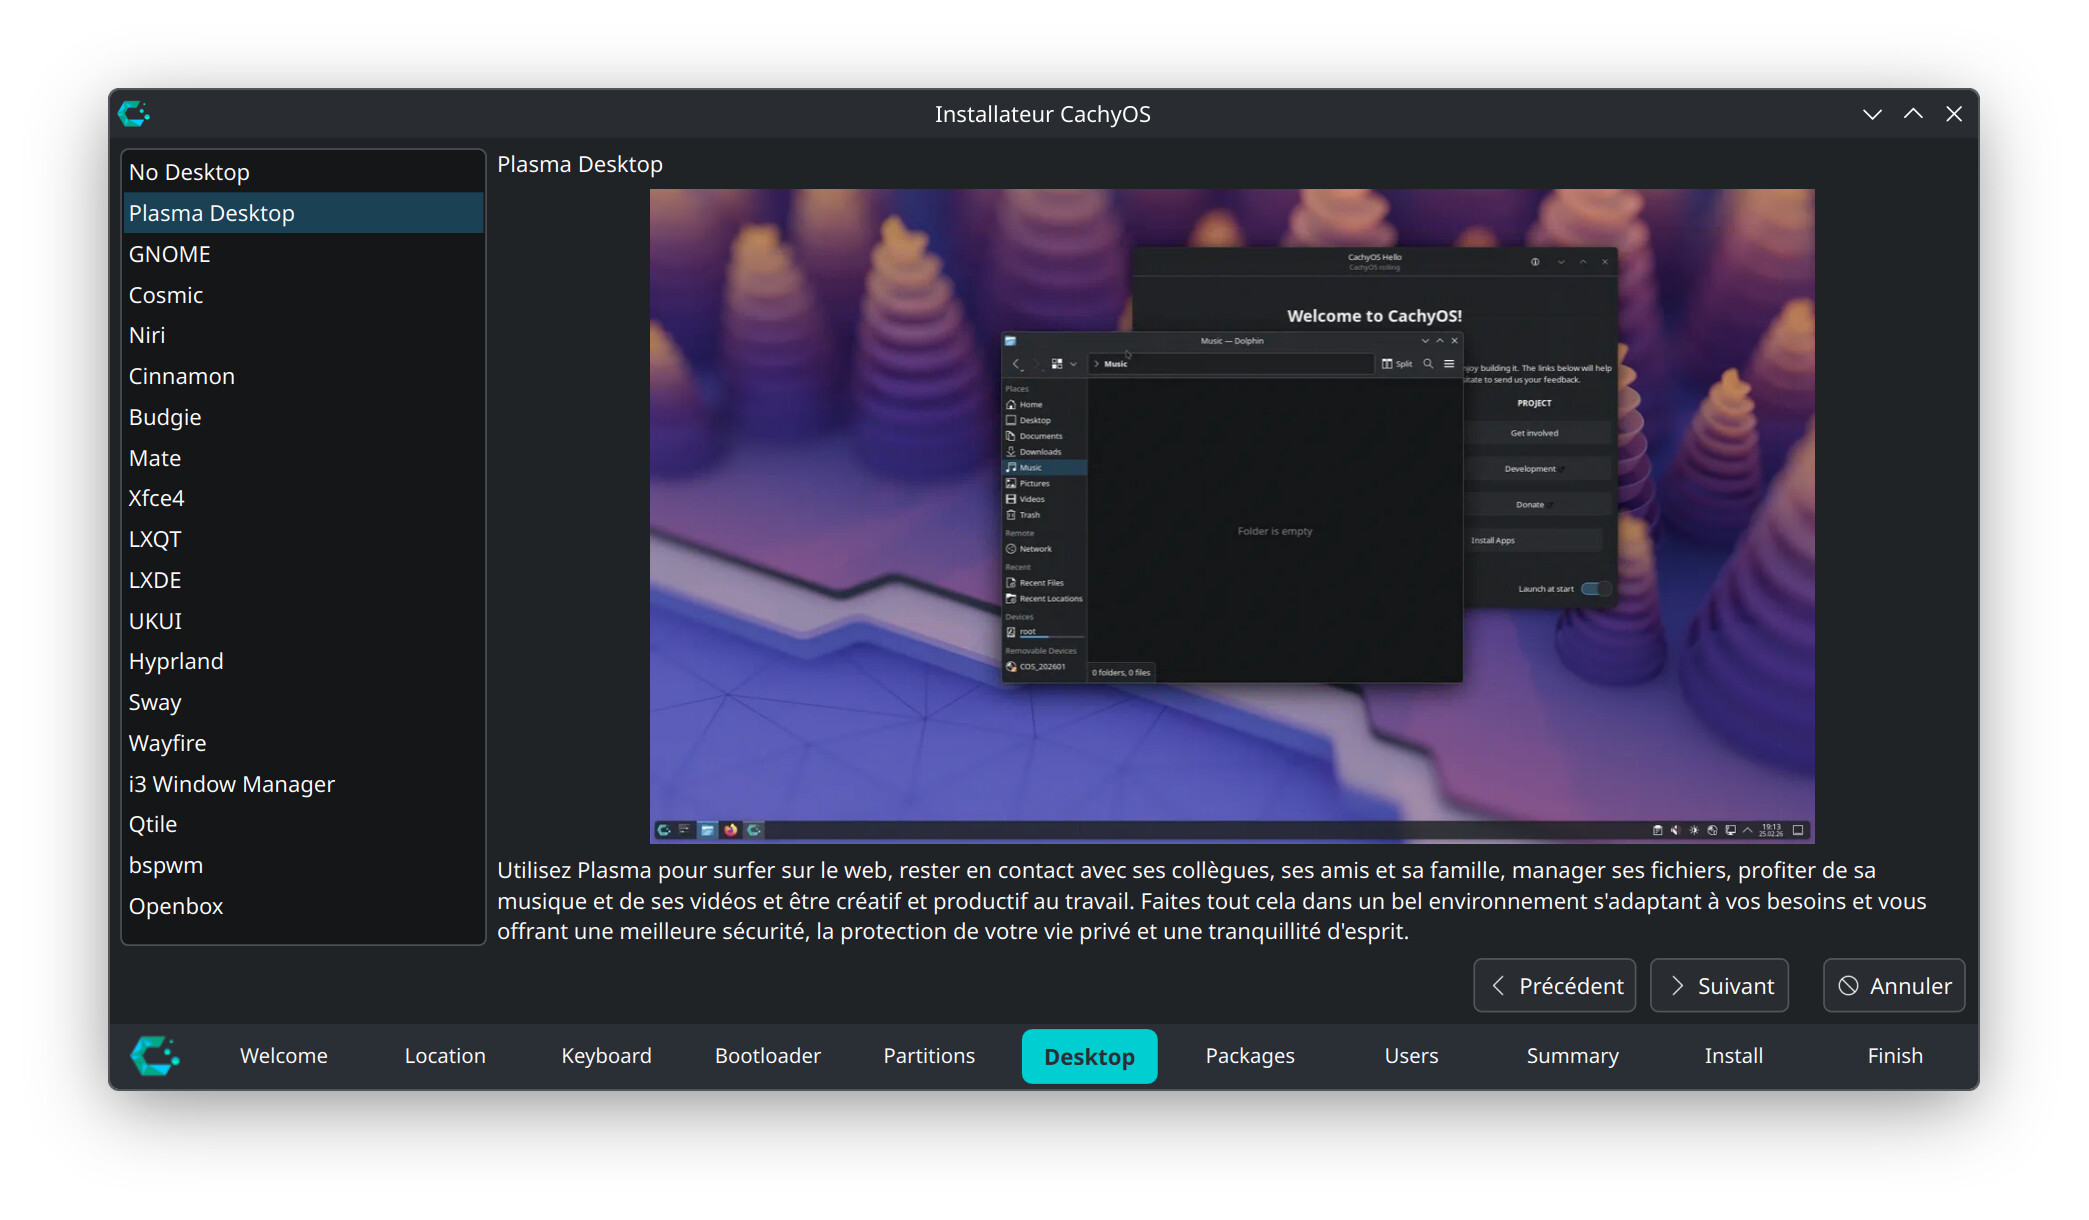Viewport: 2089px width, 1220px height.
Task: Switch to the Partitions step tab
Action: (929, 1056)
